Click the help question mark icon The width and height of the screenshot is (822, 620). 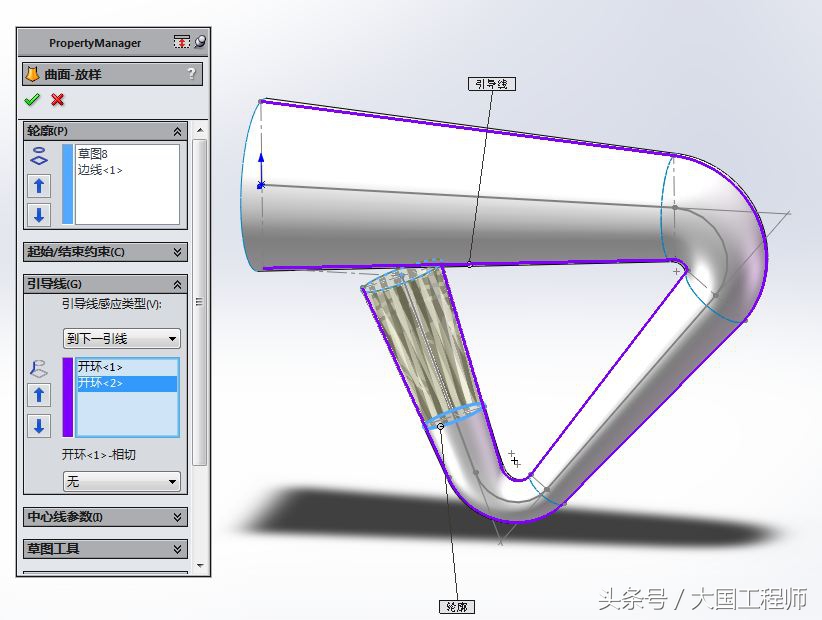click(x=192, y=73)
